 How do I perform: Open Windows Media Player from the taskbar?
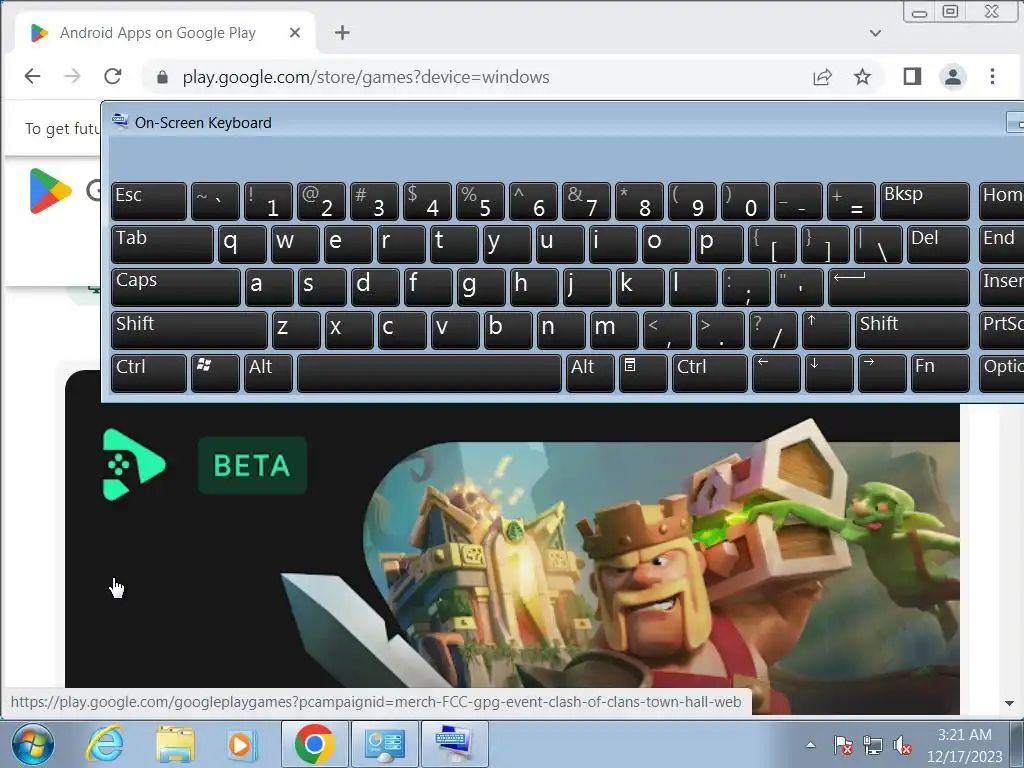pos(240,744)
